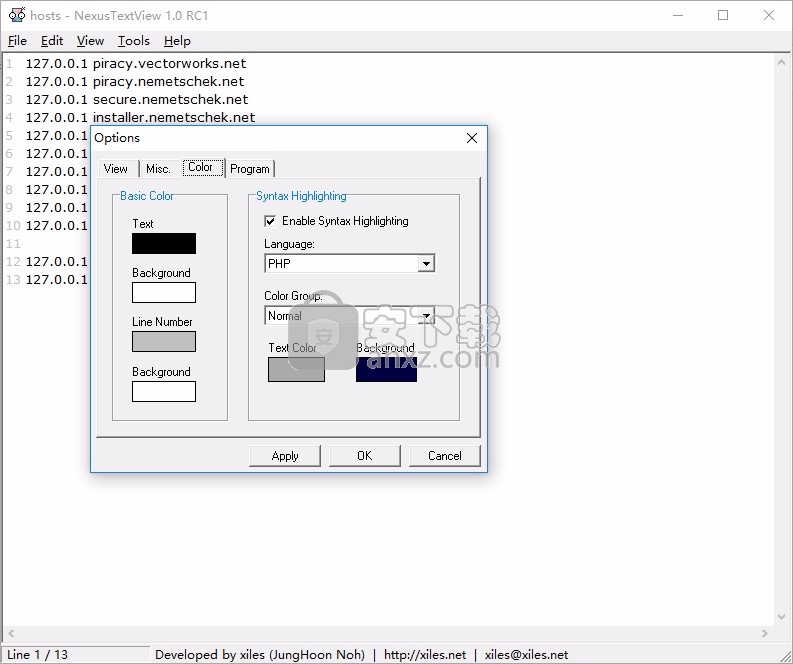Switch to the View tab in Options
The height and width of the screenshot is (664, 793).
pos(116,168)
